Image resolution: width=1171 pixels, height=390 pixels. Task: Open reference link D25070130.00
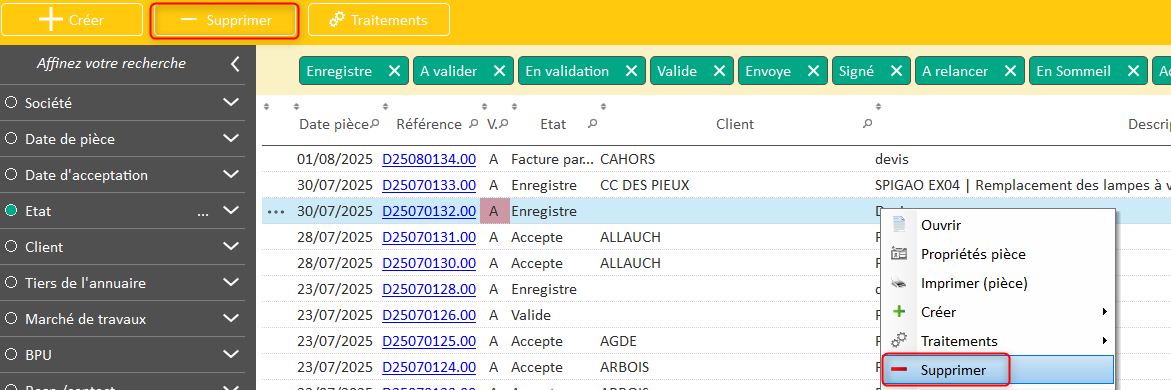pyautogui.click(x=429, y=263)
